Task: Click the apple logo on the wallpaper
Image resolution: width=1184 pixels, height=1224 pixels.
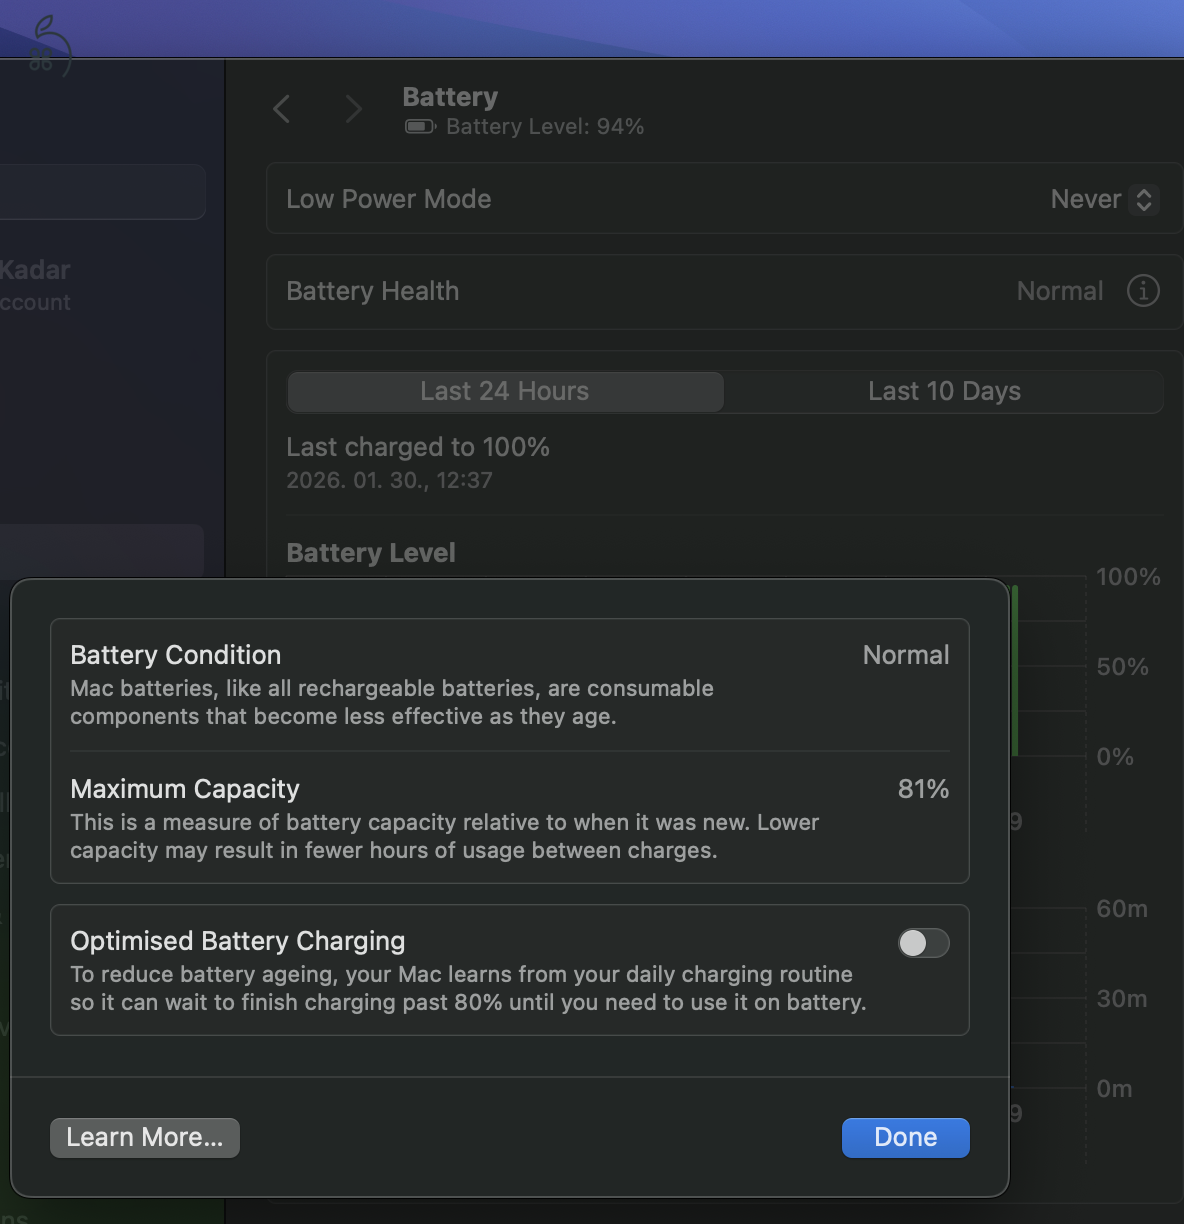Action: pos(50,40)
